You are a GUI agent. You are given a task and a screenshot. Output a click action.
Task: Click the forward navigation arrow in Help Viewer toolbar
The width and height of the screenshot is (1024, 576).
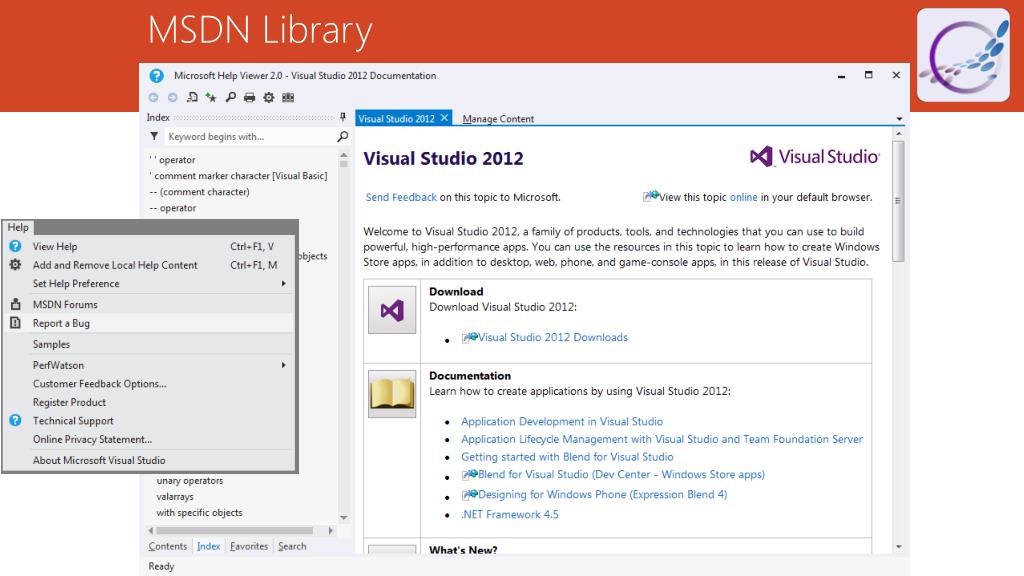point(172,97)
